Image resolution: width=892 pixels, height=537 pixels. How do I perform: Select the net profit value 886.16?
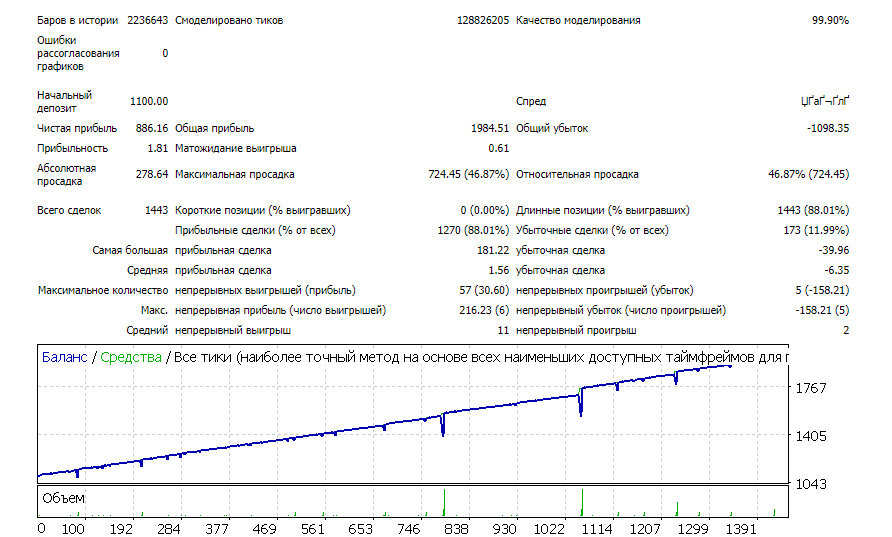pos(152,129)
